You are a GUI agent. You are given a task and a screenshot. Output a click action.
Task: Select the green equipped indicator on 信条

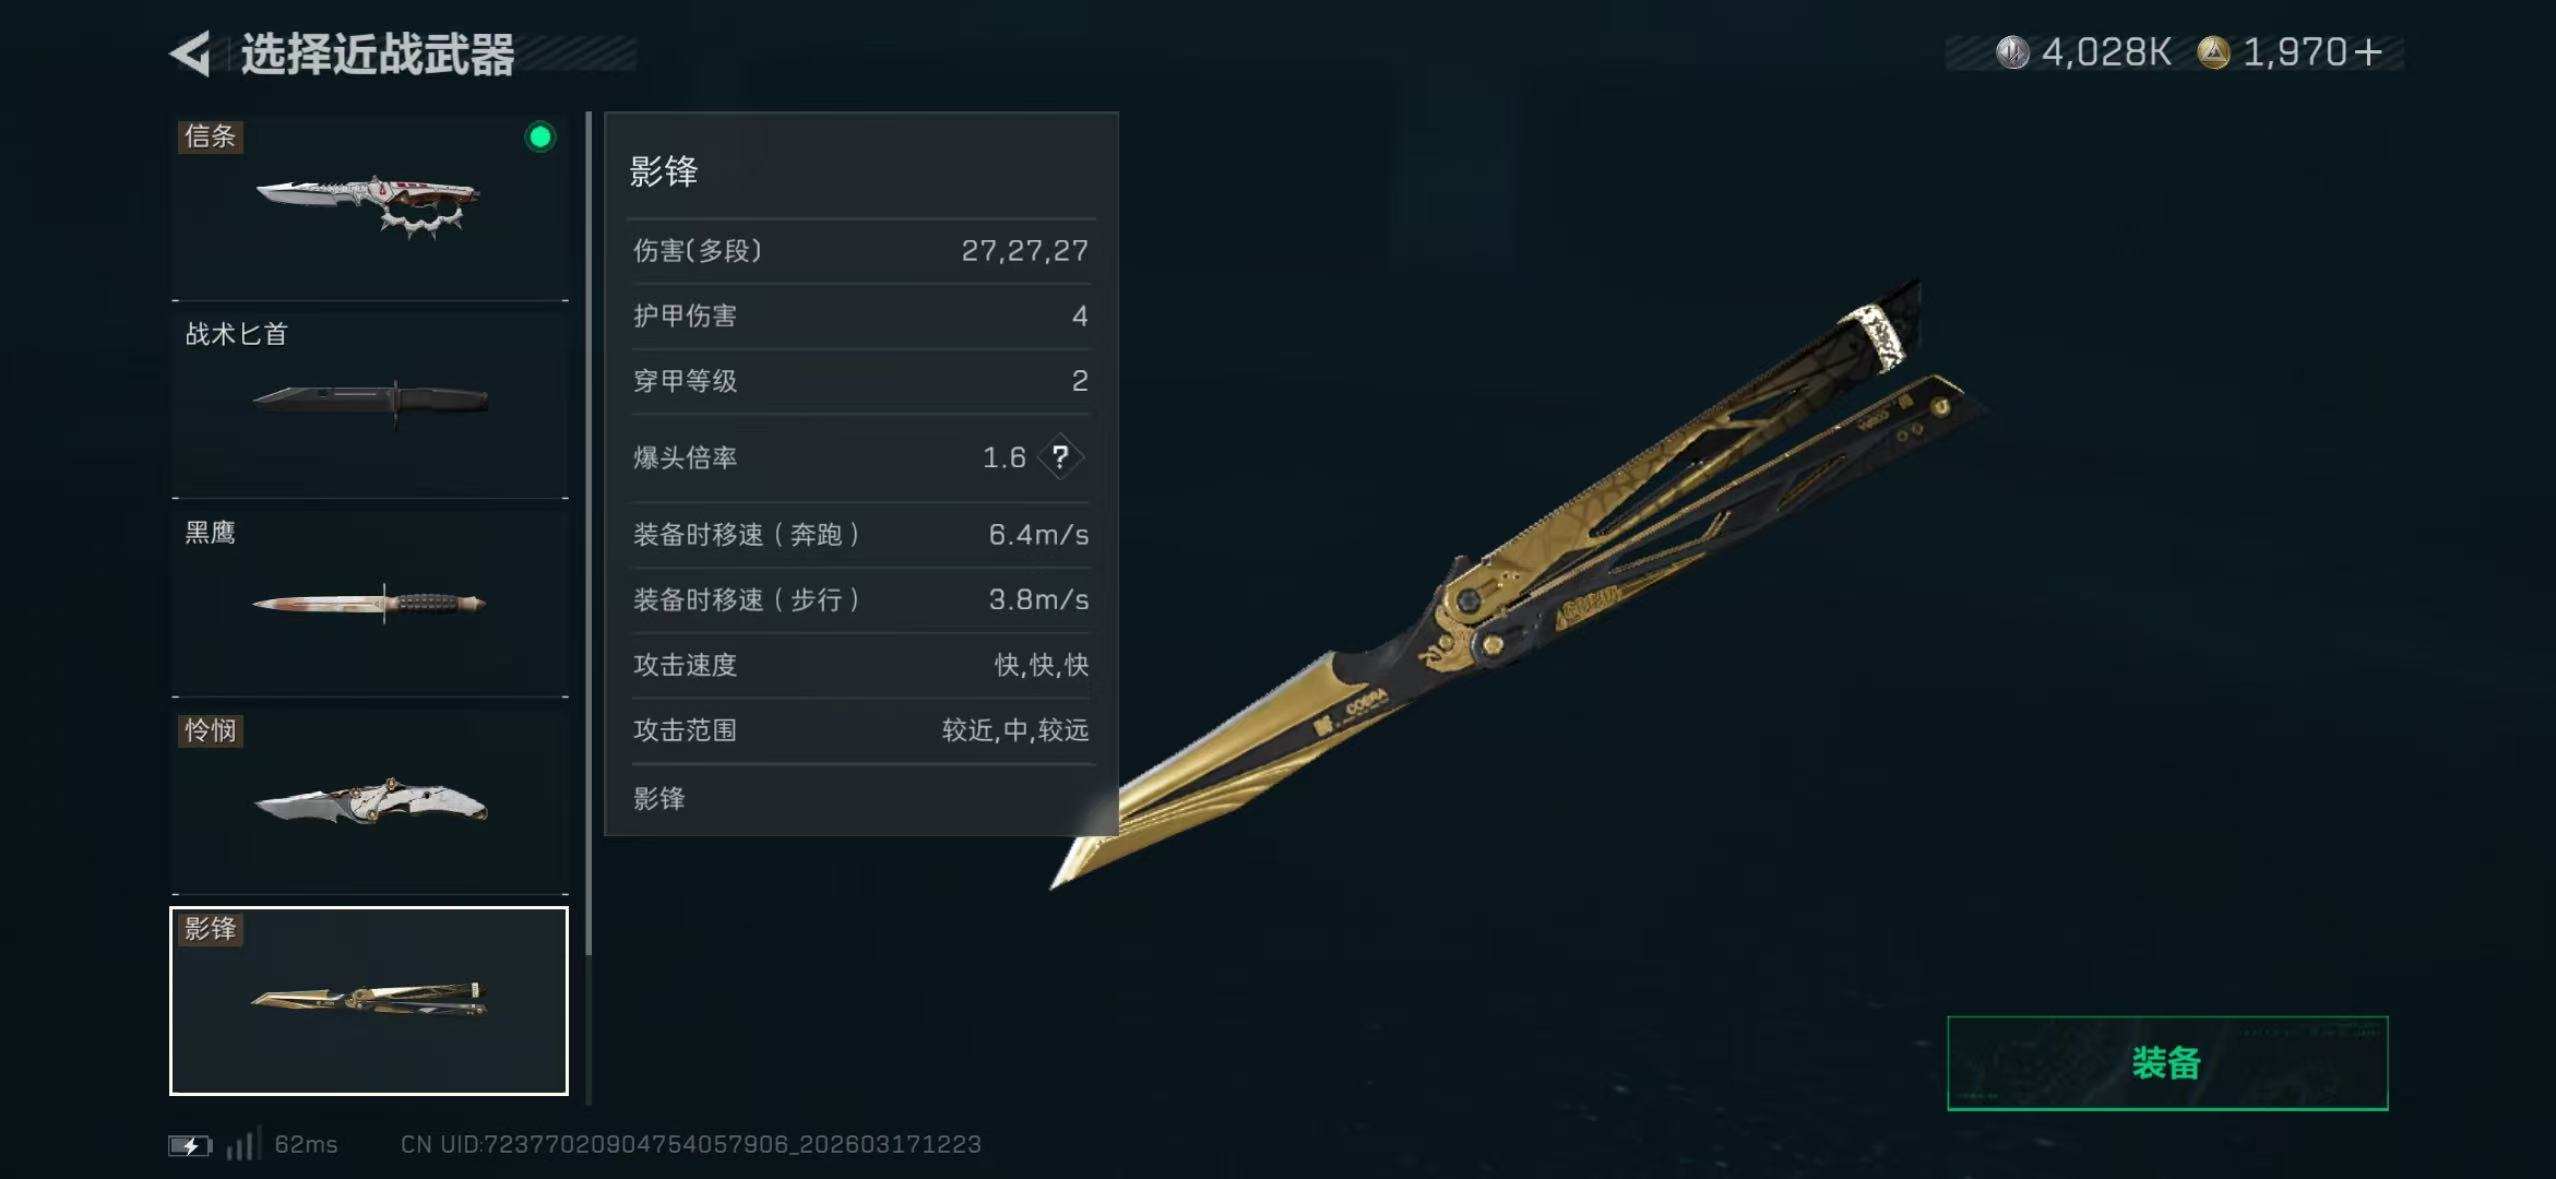click(540, 137)
